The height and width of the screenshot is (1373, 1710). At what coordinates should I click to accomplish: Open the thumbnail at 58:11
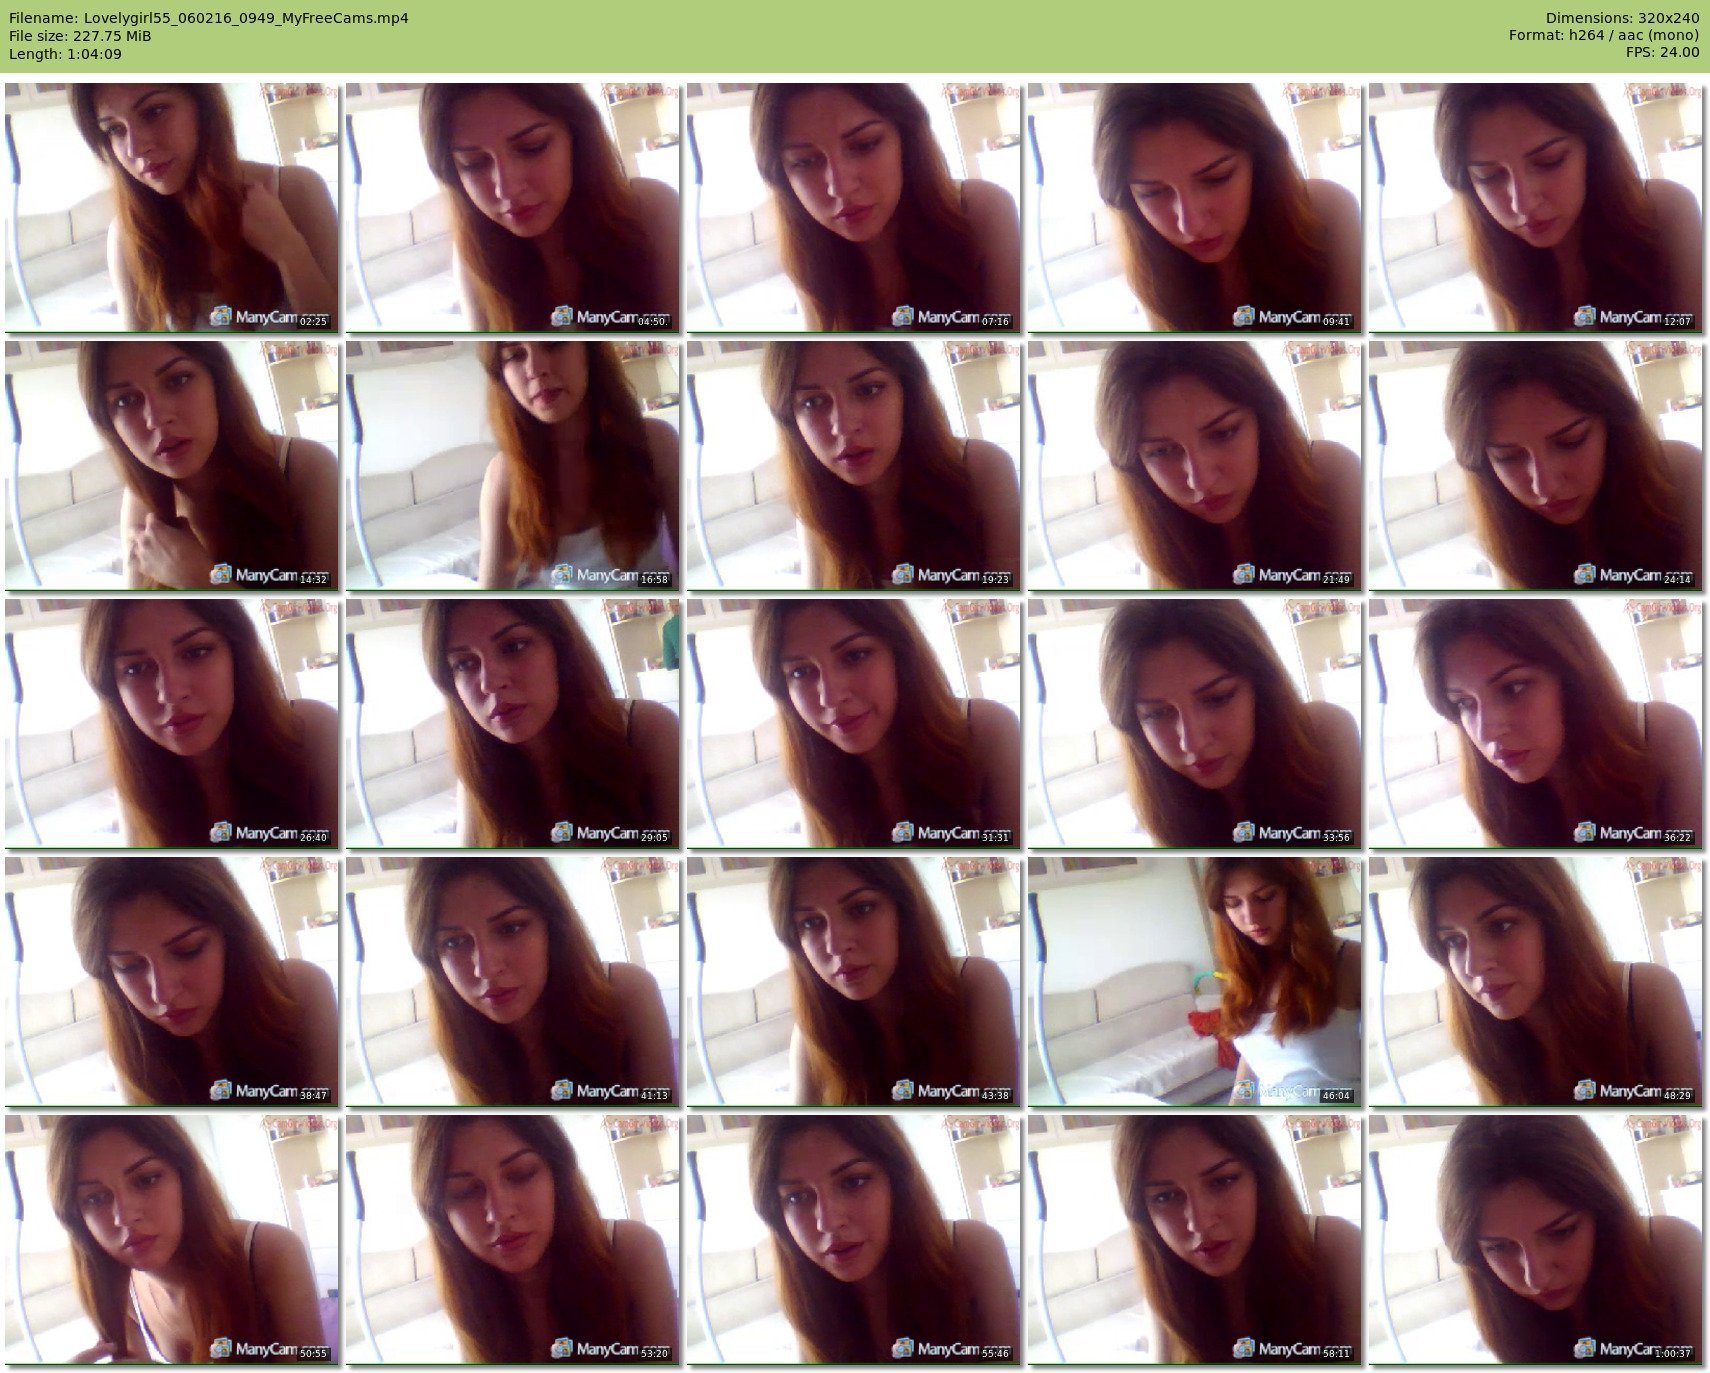point(1194,1239)
